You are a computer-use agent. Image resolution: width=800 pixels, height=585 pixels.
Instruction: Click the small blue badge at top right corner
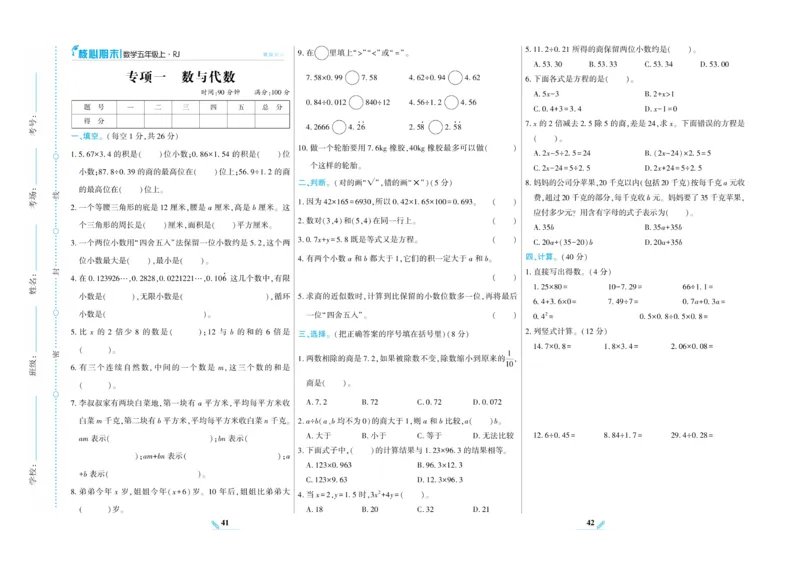pyautogui.click(x=273, y=53)
